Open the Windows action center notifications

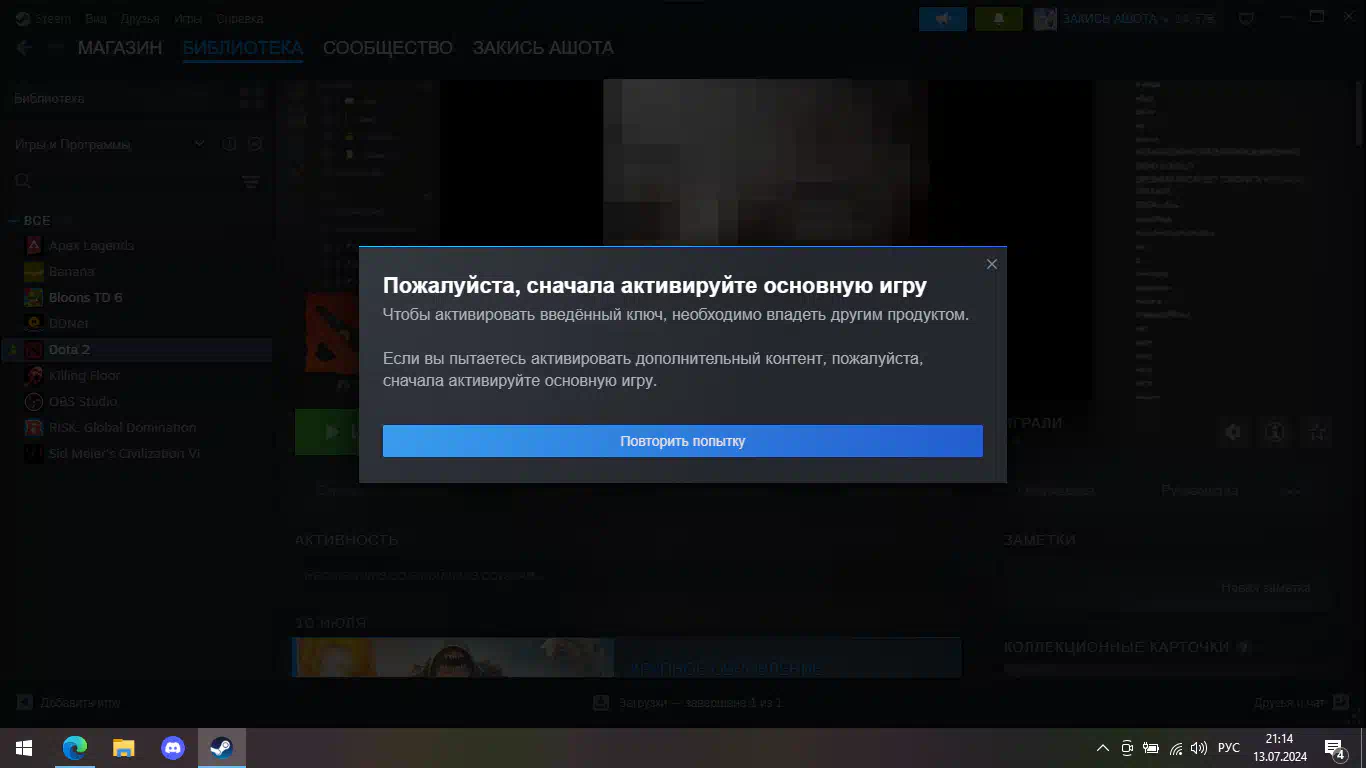tap(1334, 748)
